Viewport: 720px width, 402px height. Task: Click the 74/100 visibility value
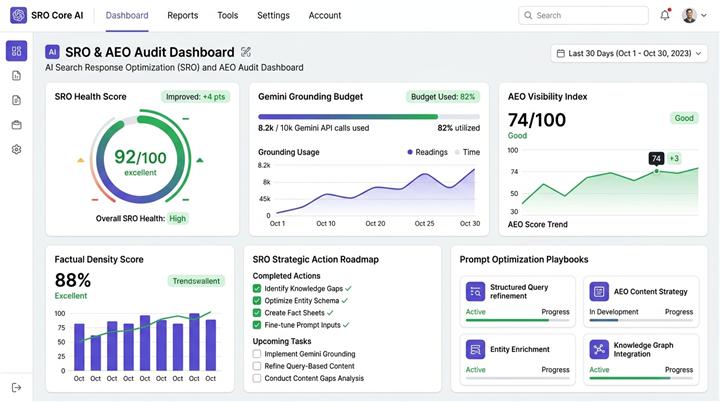(537, 120)
